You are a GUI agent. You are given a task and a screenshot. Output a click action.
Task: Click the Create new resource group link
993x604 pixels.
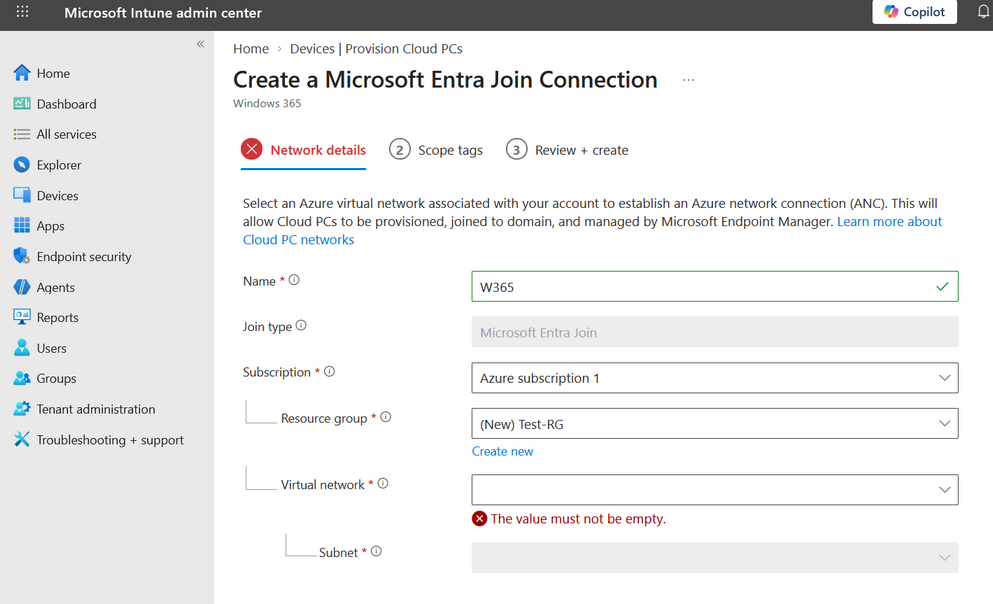pyautogui.click(x=502, y=451)
